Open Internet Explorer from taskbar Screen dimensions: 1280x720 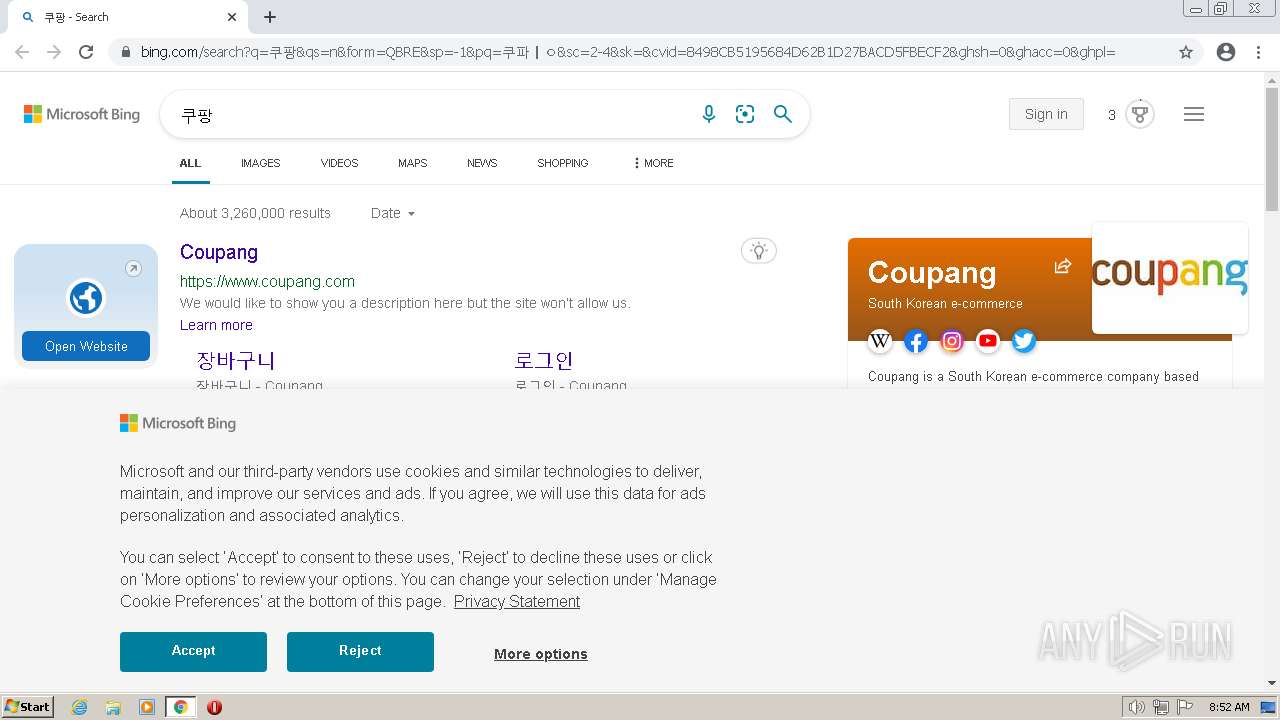(80, 707)
